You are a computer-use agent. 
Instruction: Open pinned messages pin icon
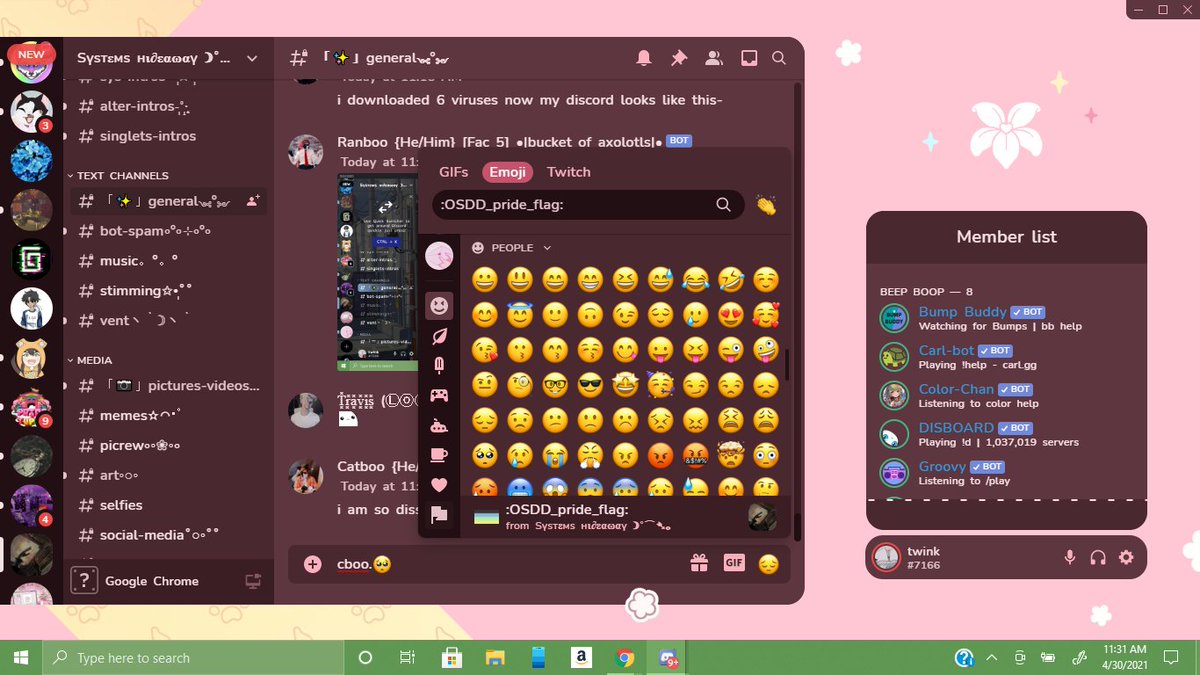pos(679,59)
